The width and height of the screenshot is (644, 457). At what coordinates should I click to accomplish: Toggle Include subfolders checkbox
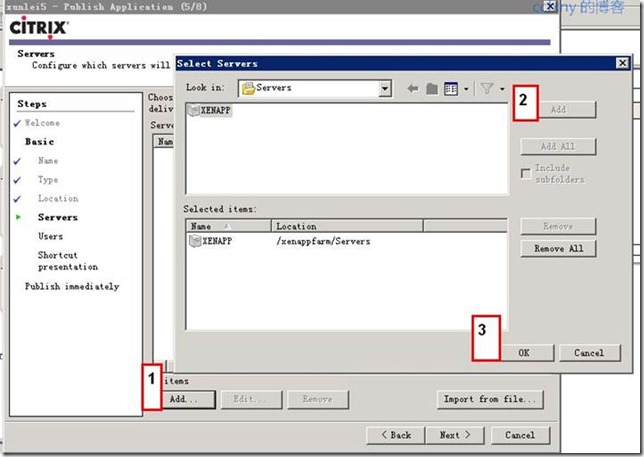click(525, 174)
